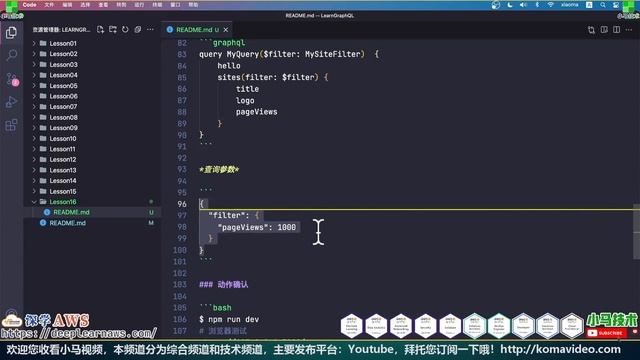Open Spotlight search in menu bar

[603, 5]
